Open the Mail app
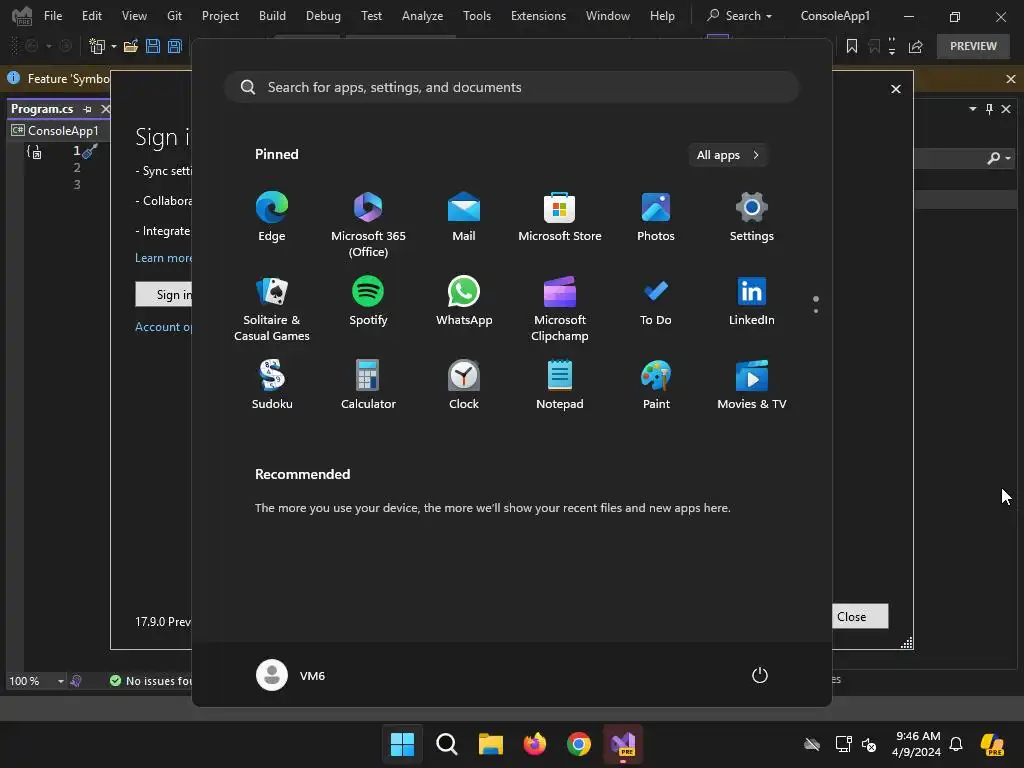The height and width of the screenshot is (768, 1024). tap(464, 217)
